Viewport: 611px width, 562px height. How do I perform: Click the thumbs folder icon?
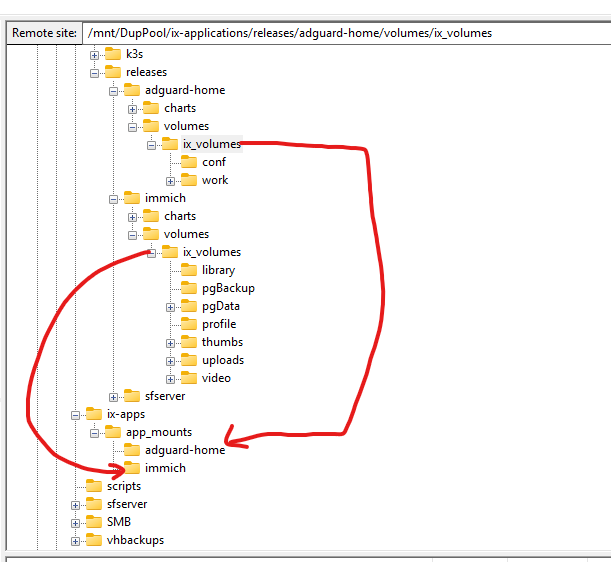coord(189,342)
